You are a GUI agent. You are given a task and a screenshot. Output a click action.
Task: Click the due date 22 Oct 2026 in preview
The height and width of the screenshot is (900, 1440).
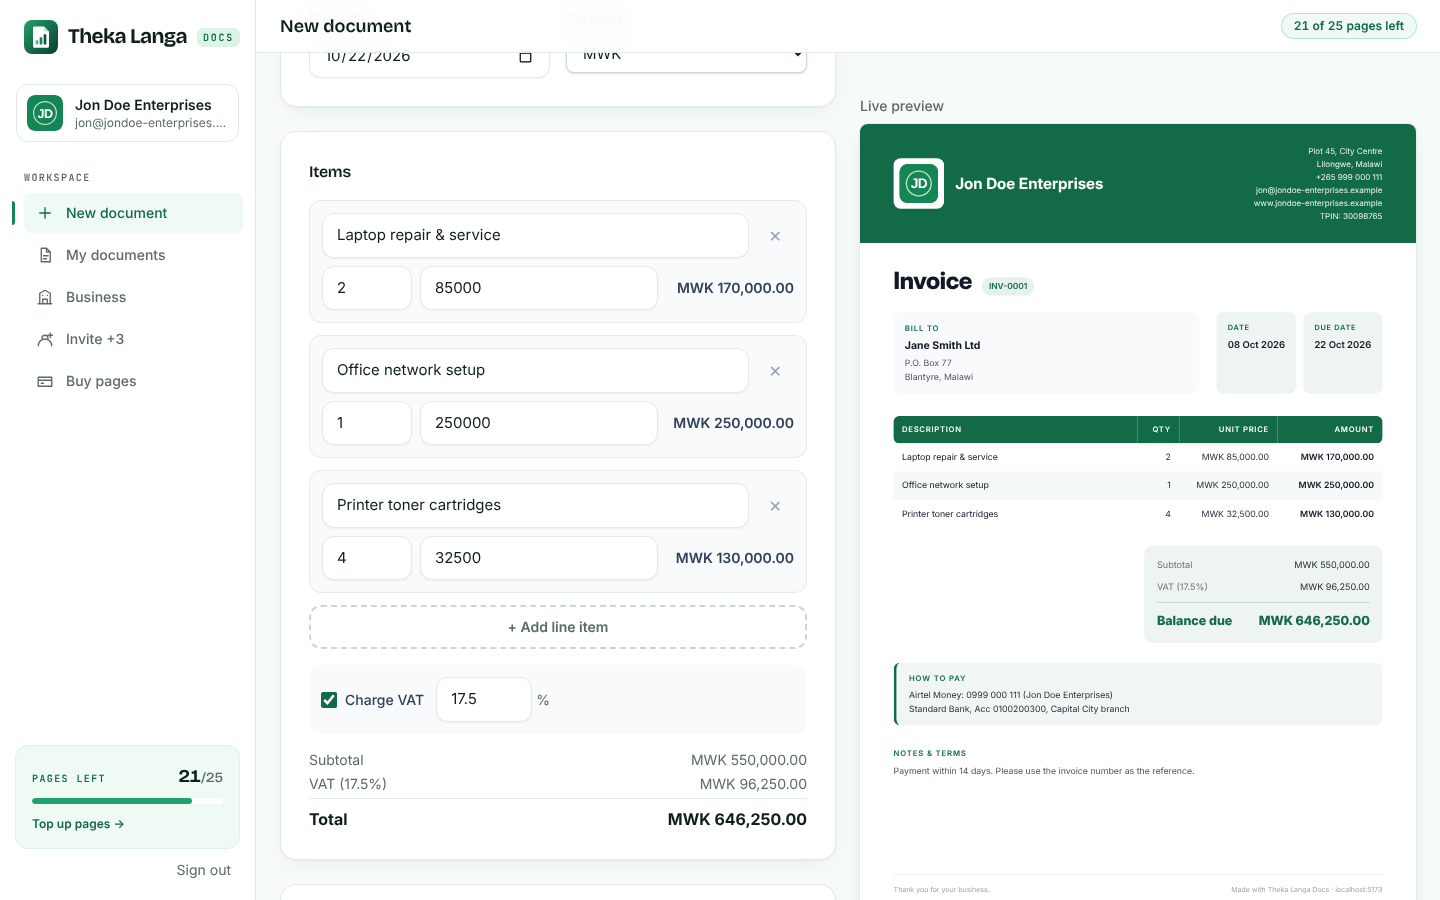[x=1343, y=345]
